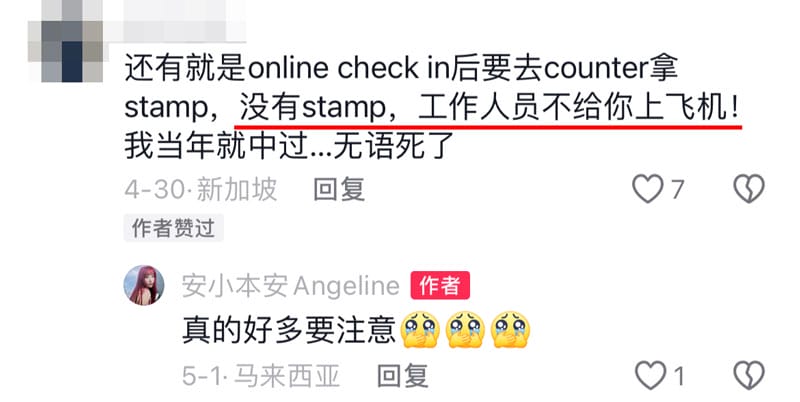Tap the like count 7

pos(677,190)
